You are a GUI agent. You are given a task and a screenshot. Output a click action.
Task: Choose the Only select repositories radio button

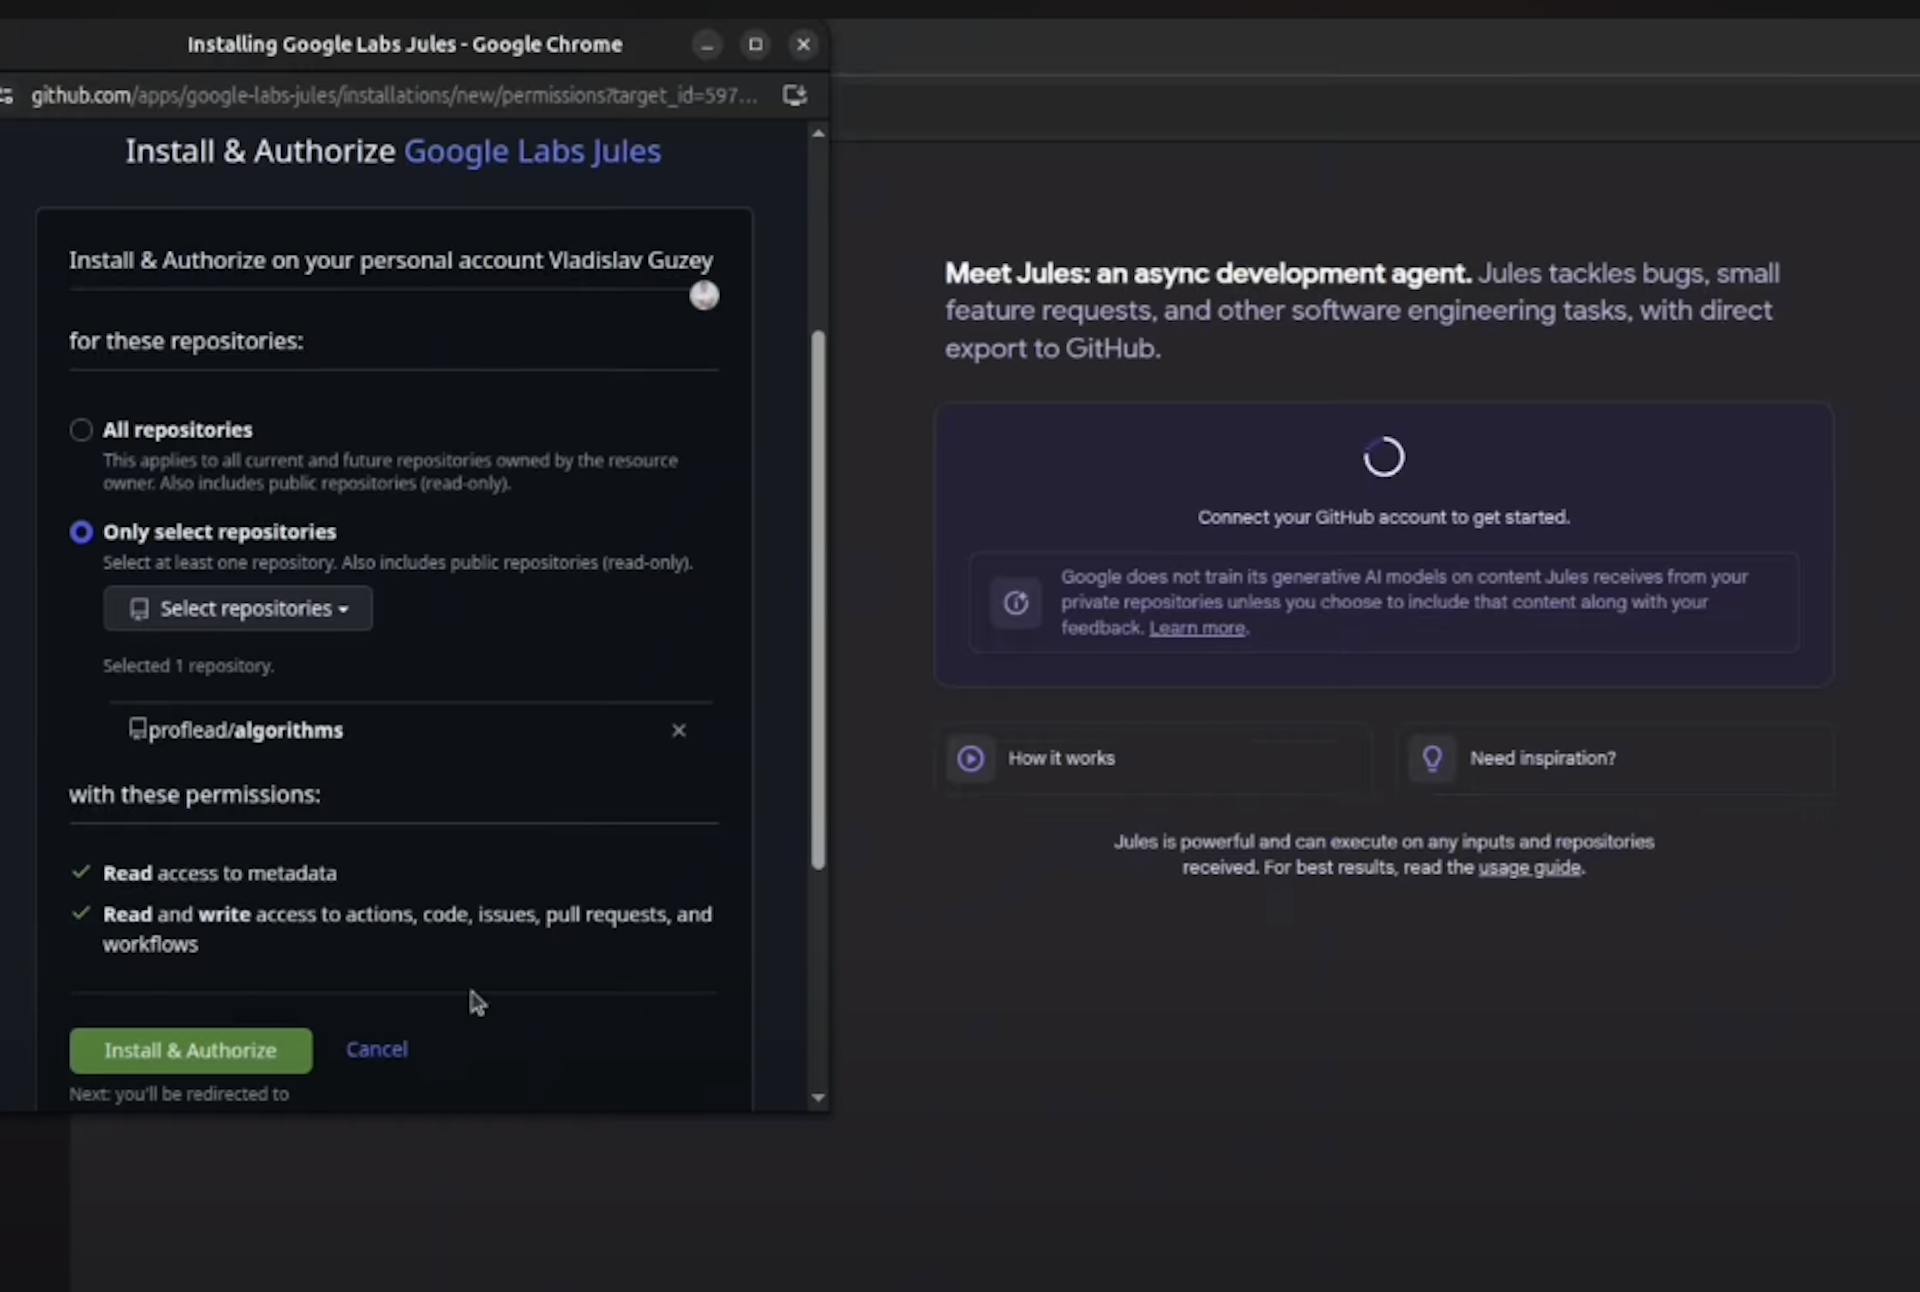coord(81,532)
